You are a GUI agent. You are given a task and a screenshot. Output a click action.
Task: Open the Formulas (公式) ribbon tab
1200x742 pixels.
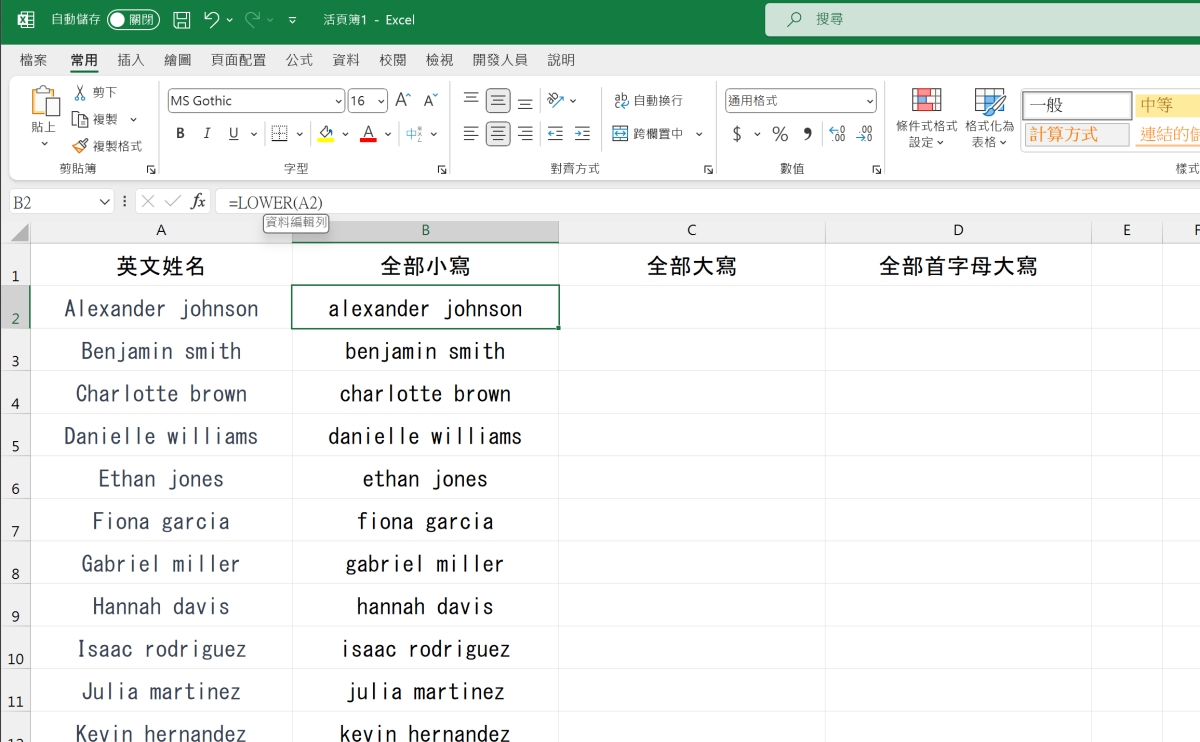click(x=299, y=60)
